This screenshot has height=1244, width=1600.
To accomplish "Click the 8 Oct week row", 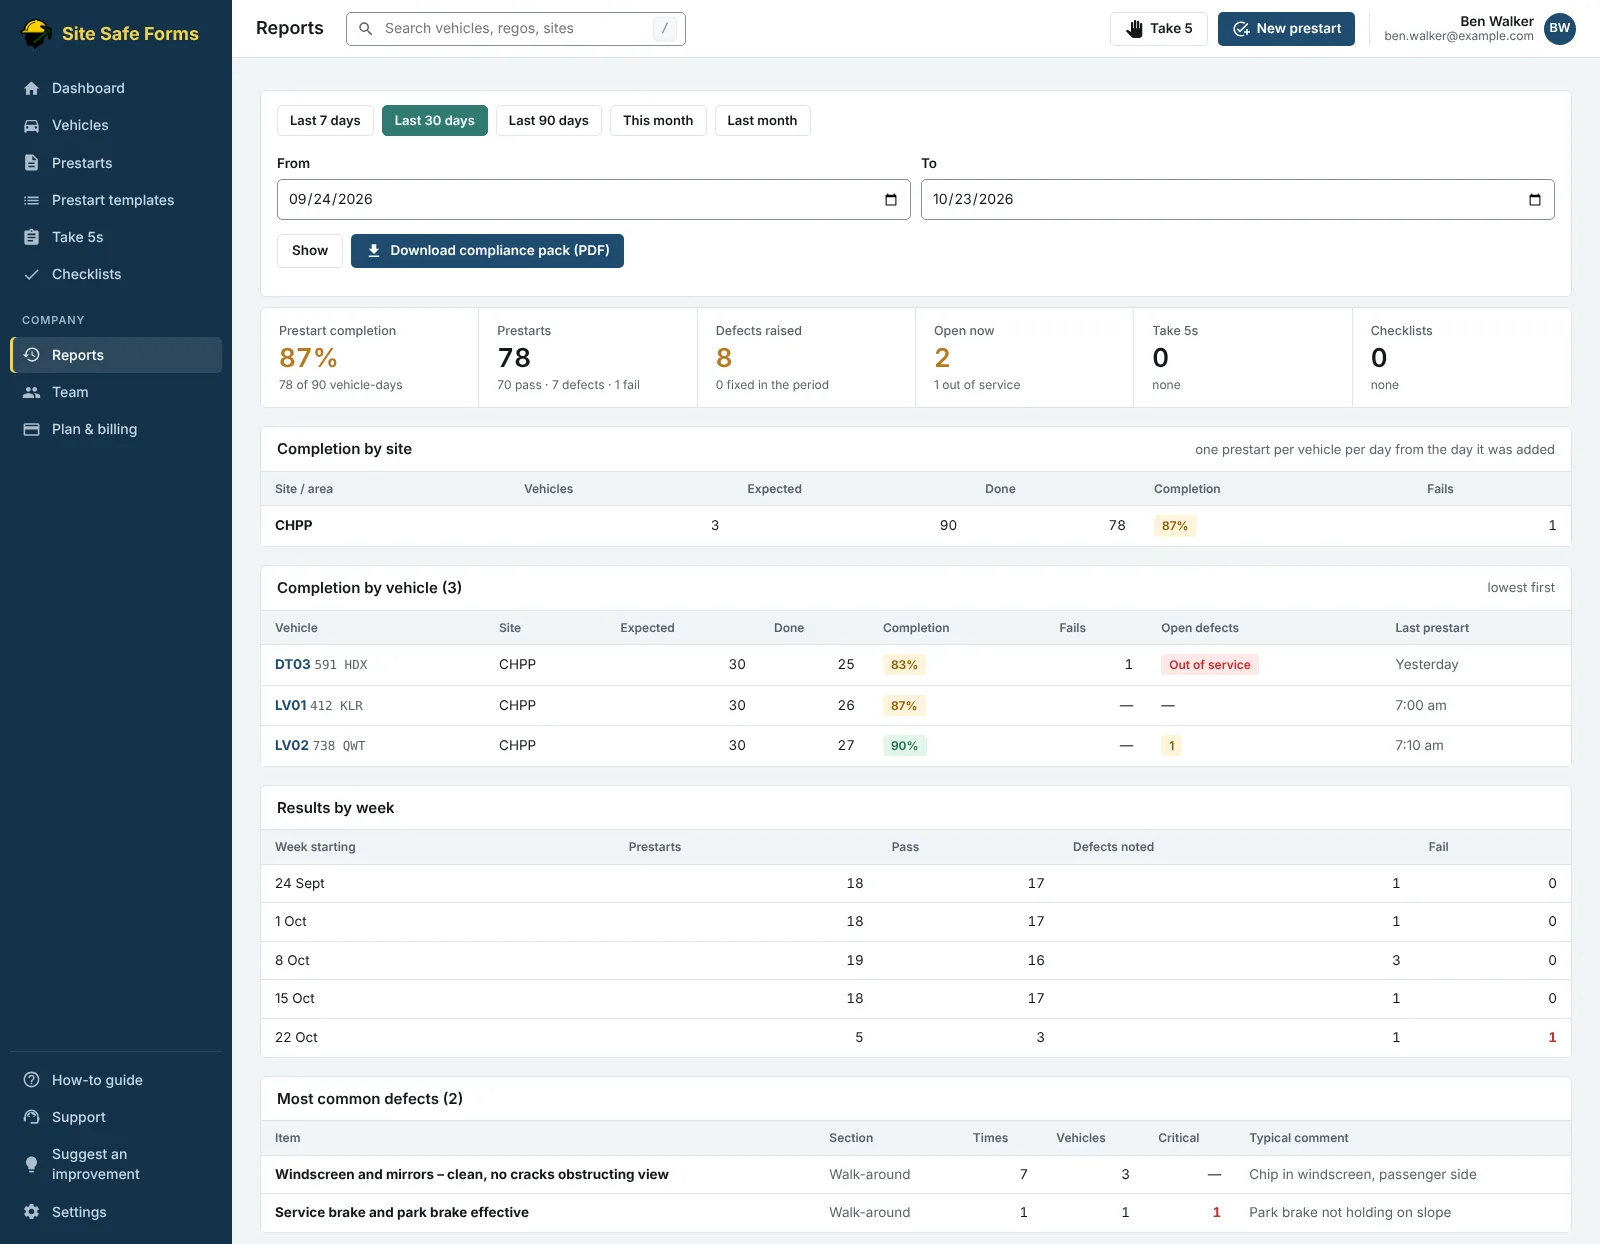I will [x=916, y=961].
